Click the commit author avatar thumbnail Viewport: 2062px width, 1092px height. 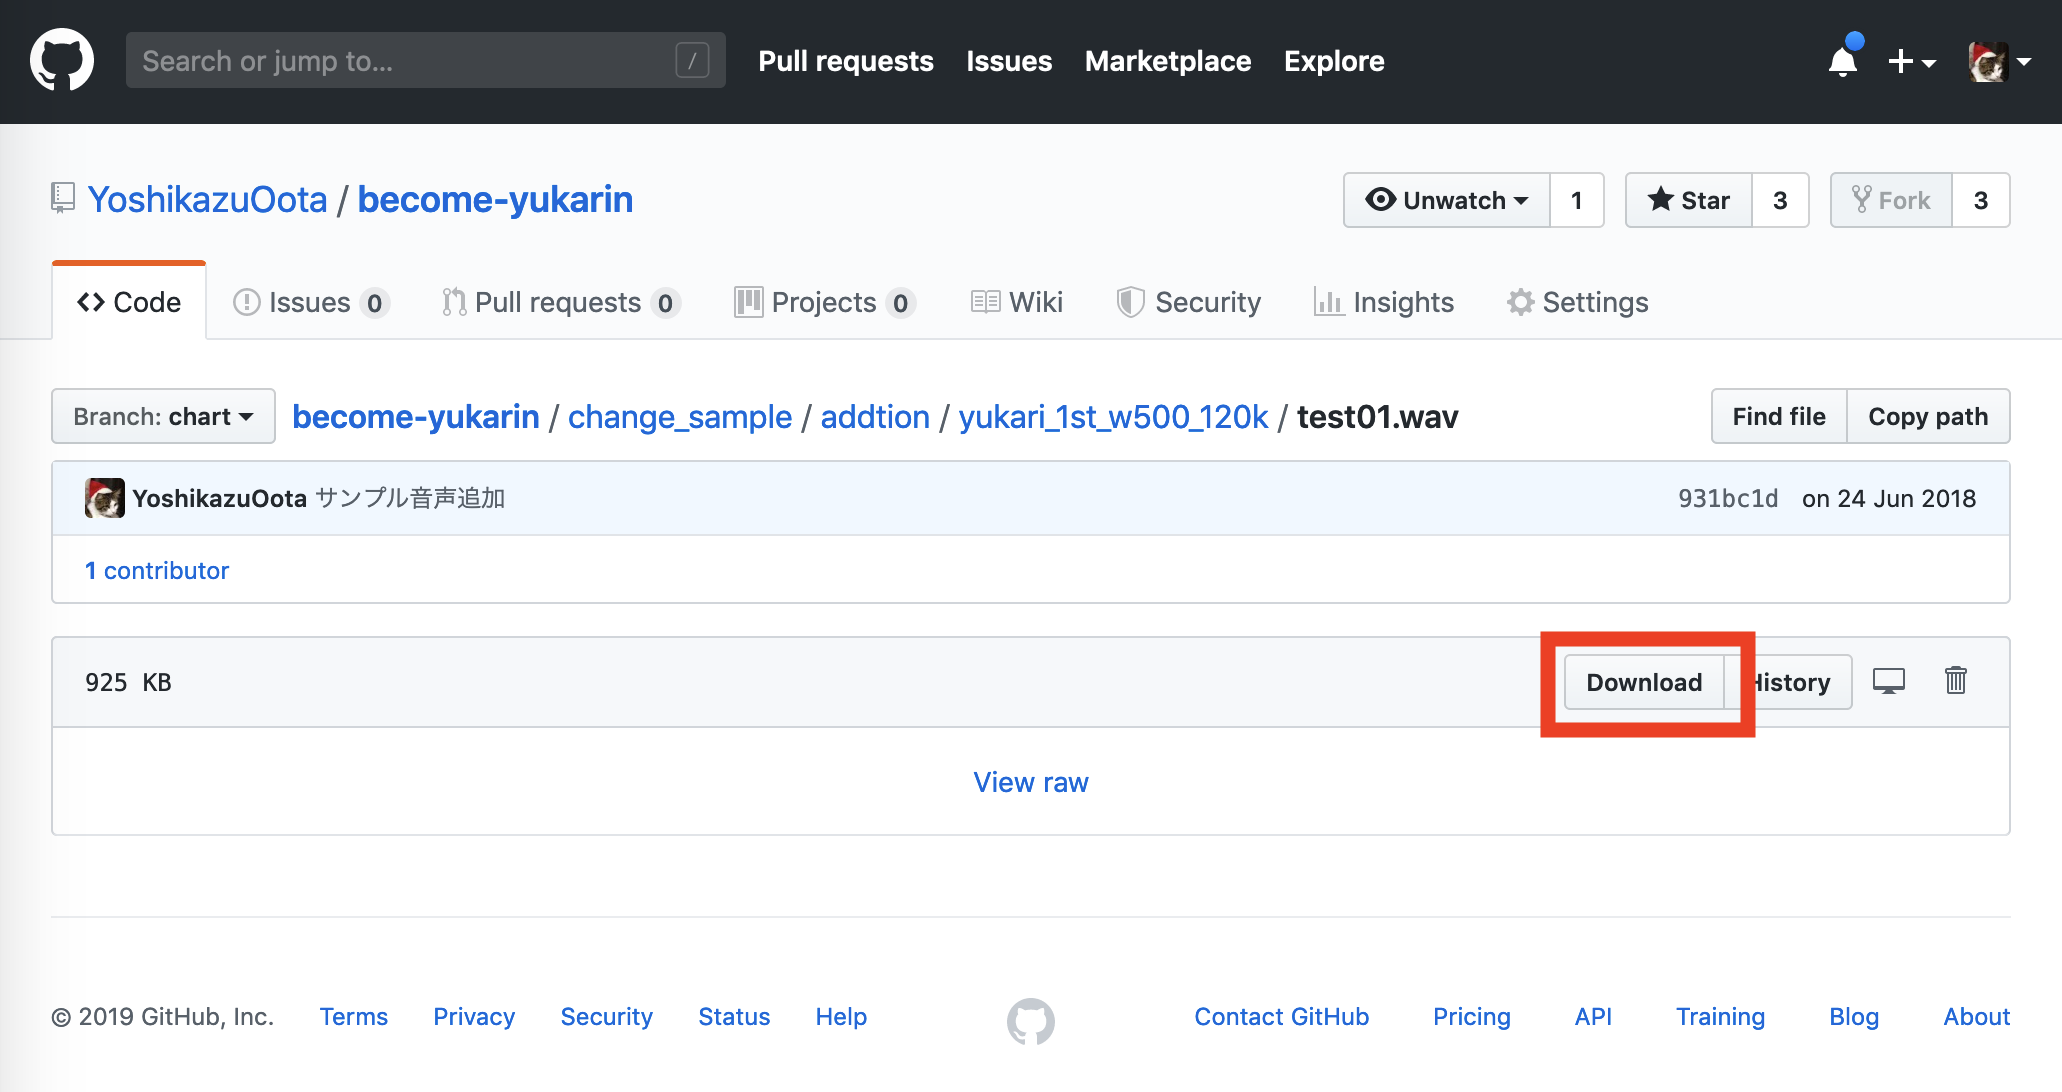pos(105,498)
